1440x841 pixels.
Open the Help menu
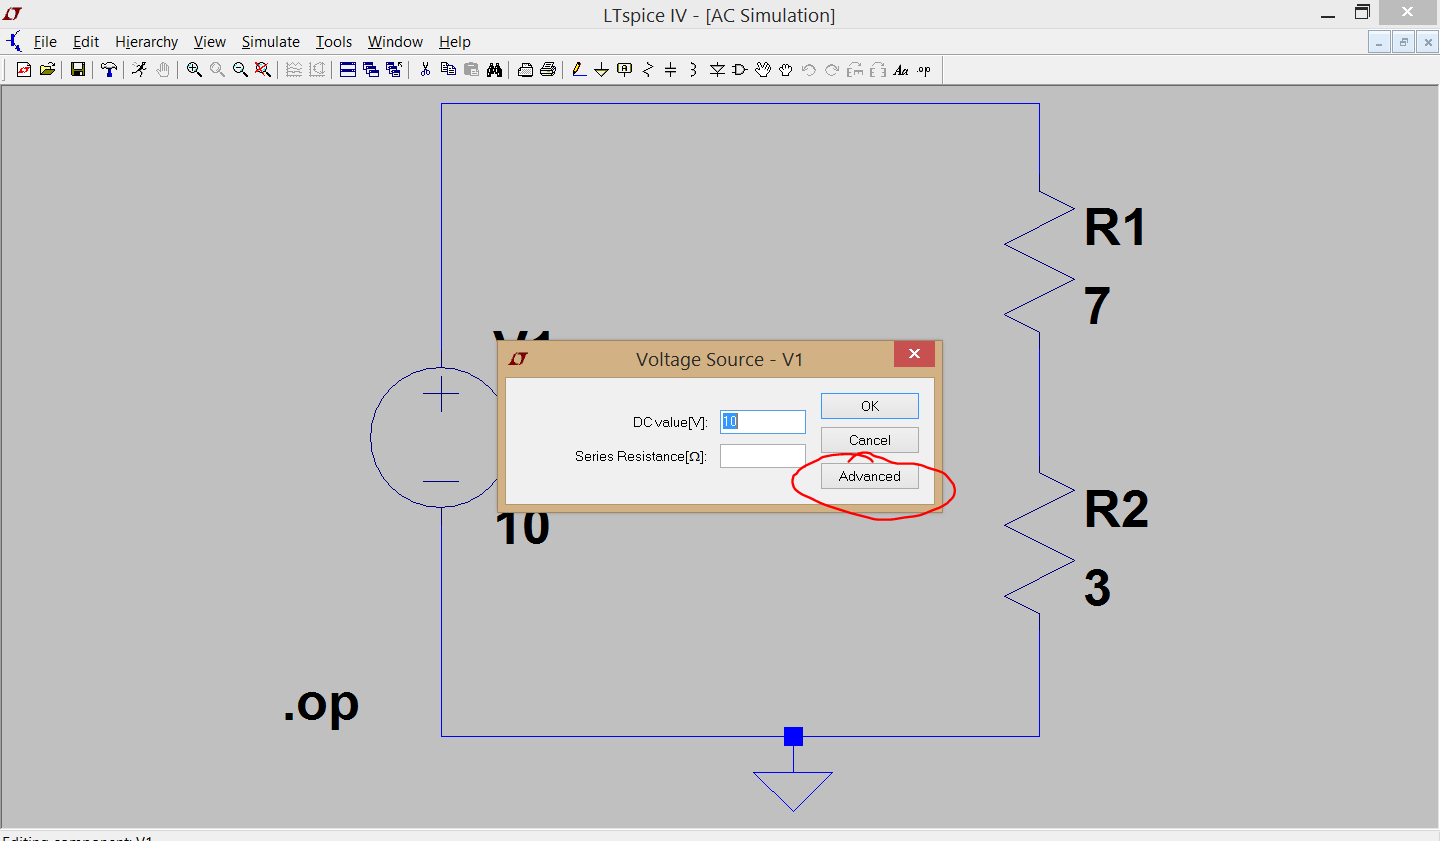[x=455, y=42]
